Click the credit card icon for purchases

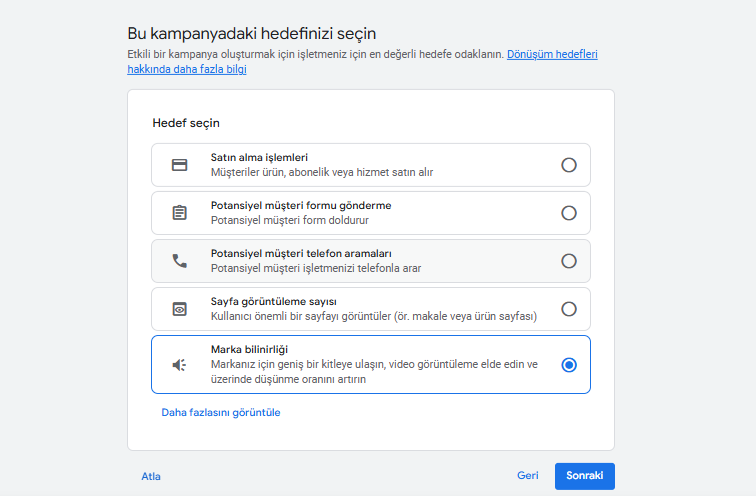pyautogui.click(x=179, y=165)
